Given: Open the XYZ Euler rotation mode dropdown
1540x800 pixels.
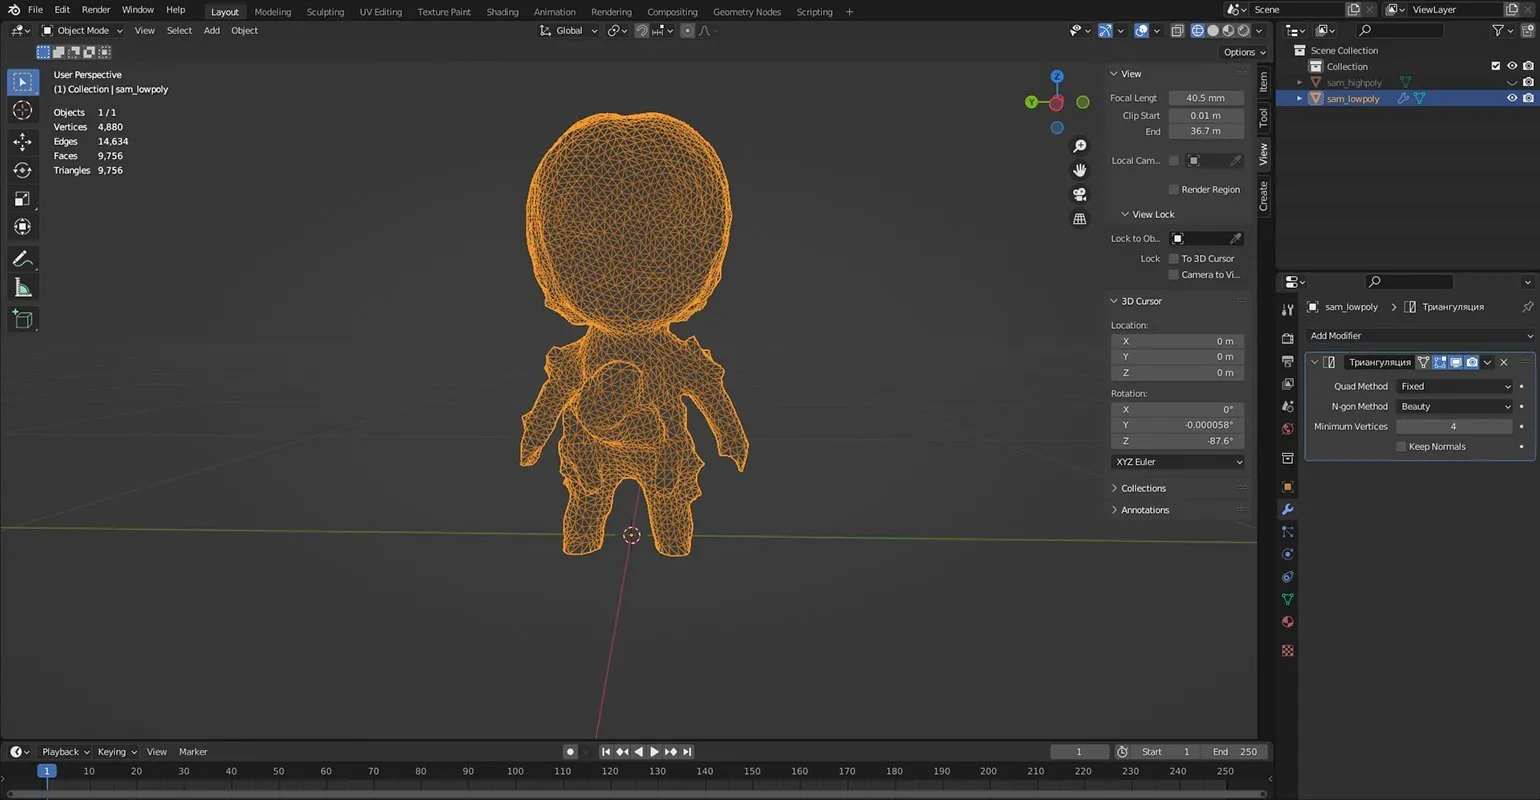Looking at the screenshot, I should [x=1178, y=462].
